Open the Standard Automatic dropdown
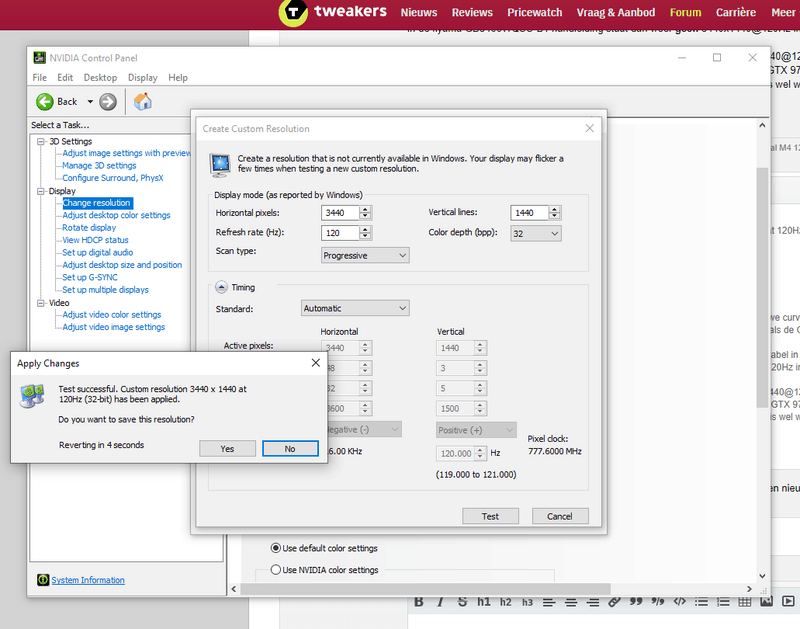Image resolution: width=800 pixels, height=629 pixels. click(x=355, y=308)
